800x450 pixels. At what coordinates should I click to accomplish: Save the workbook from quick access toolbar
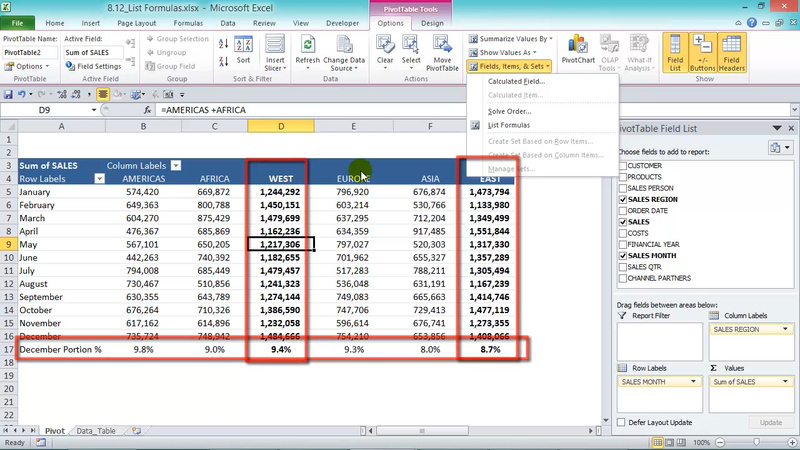8,94
